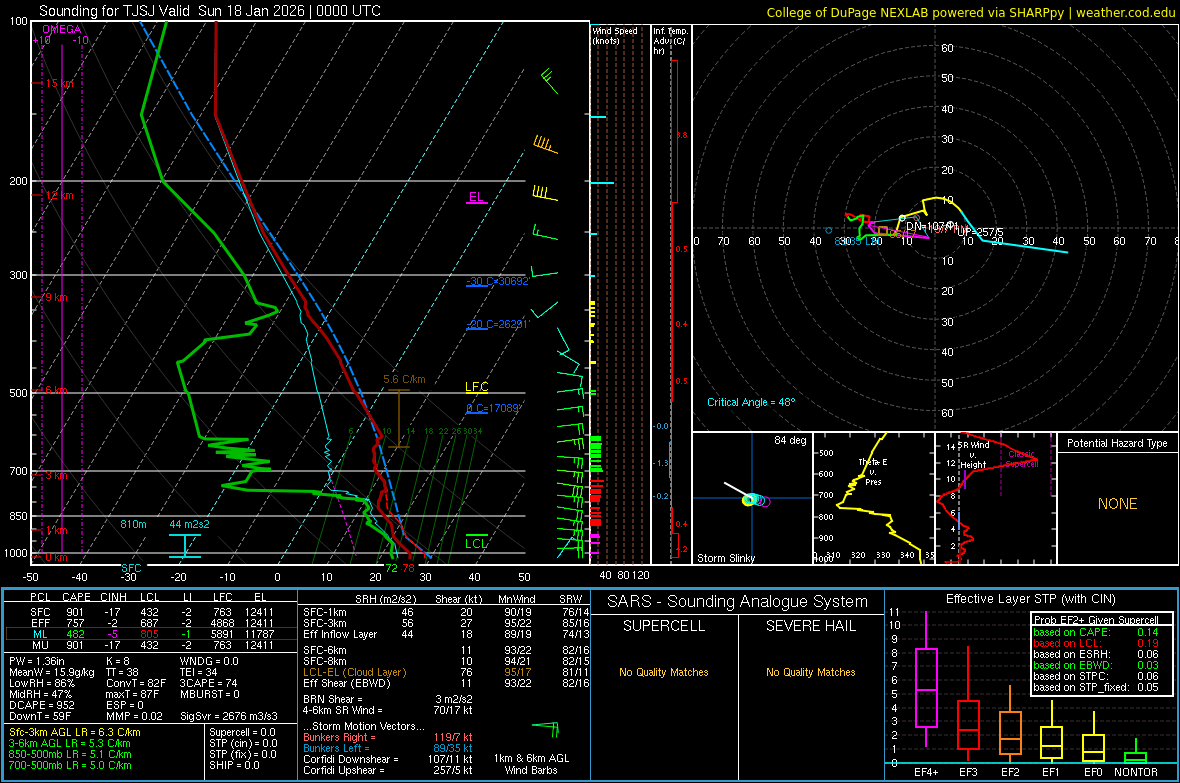1180x783 pixels.
Task: Click the 810m effective inflow label
Action: point(133,524)
